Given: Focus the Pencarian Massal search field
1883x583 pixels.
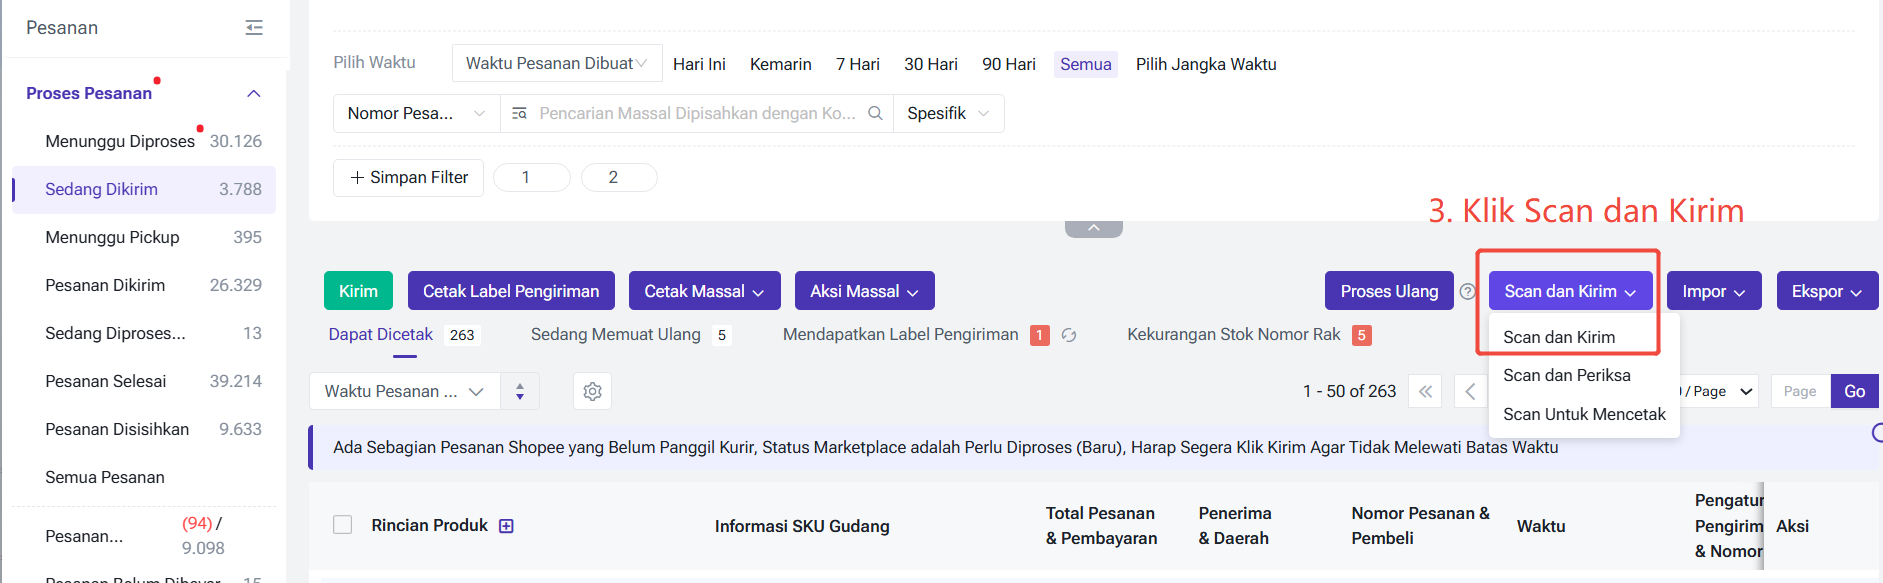Looking at the screenshot, I should coord(697,113).
